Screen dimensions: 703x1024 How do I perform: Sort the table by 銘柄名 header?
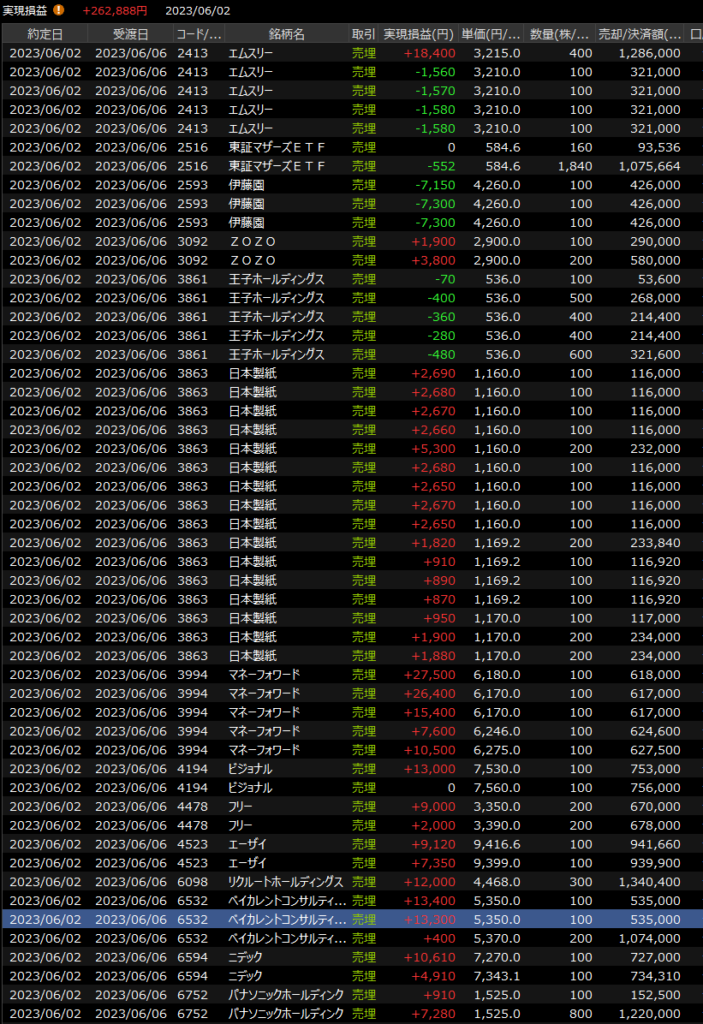[286, 34]
